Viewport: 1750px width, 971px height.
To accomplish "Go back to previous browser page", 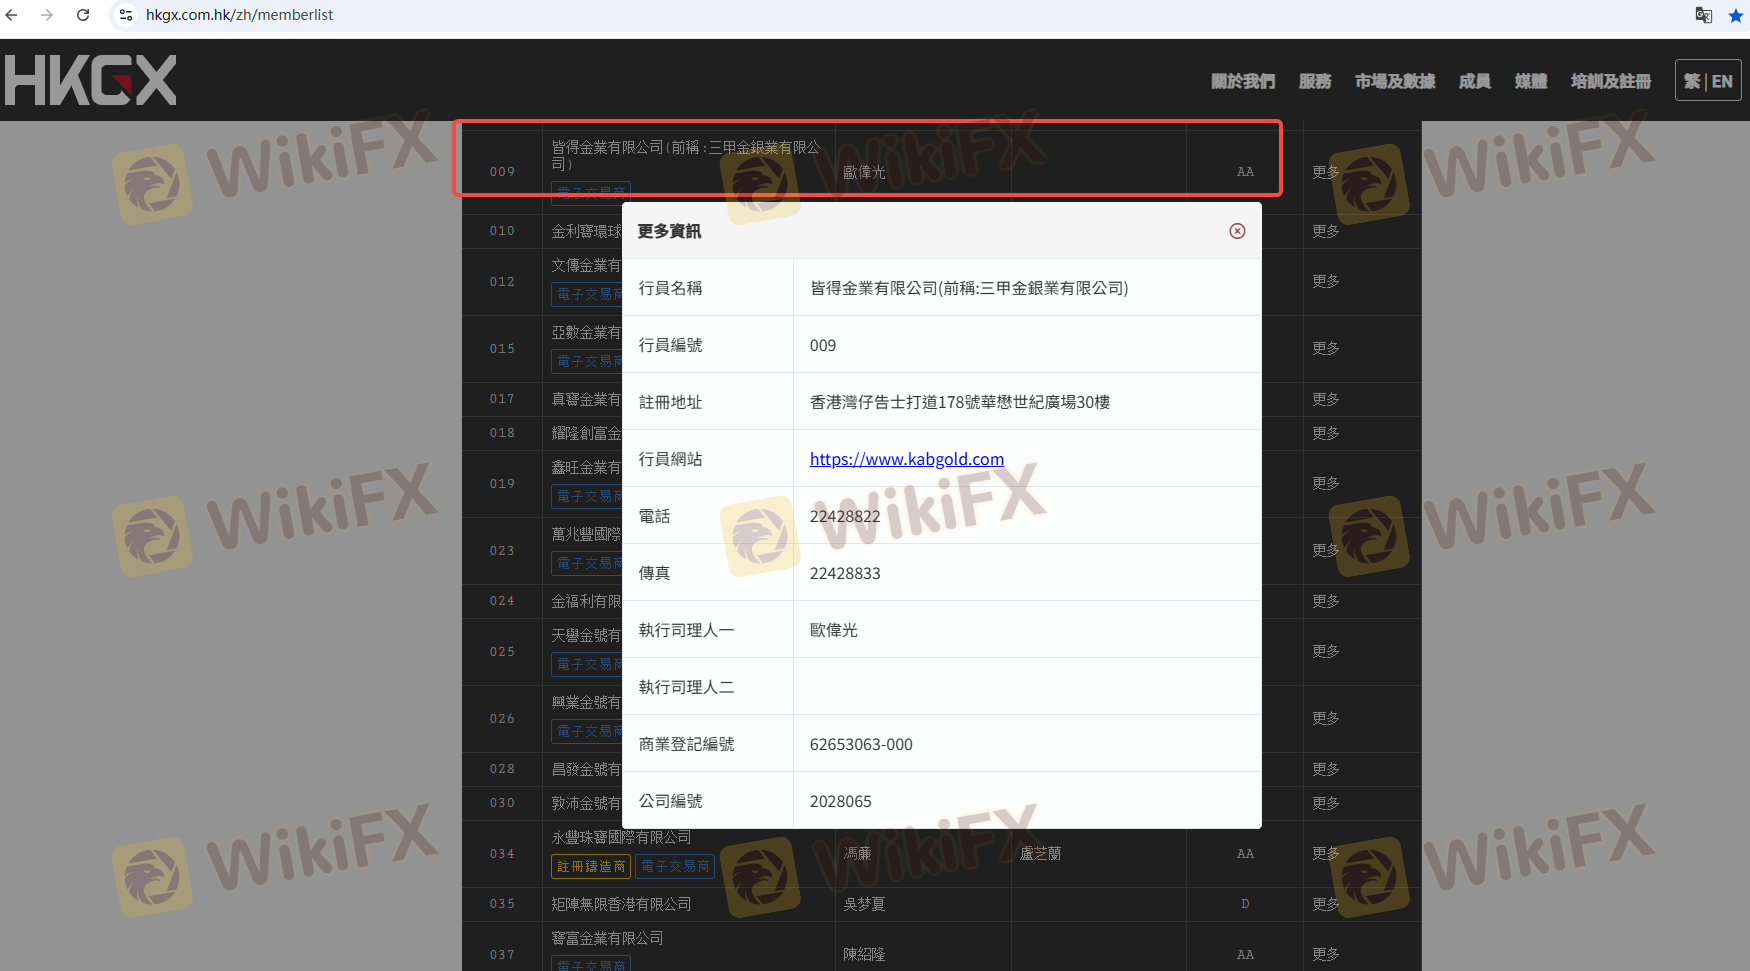I will [12, 15].
